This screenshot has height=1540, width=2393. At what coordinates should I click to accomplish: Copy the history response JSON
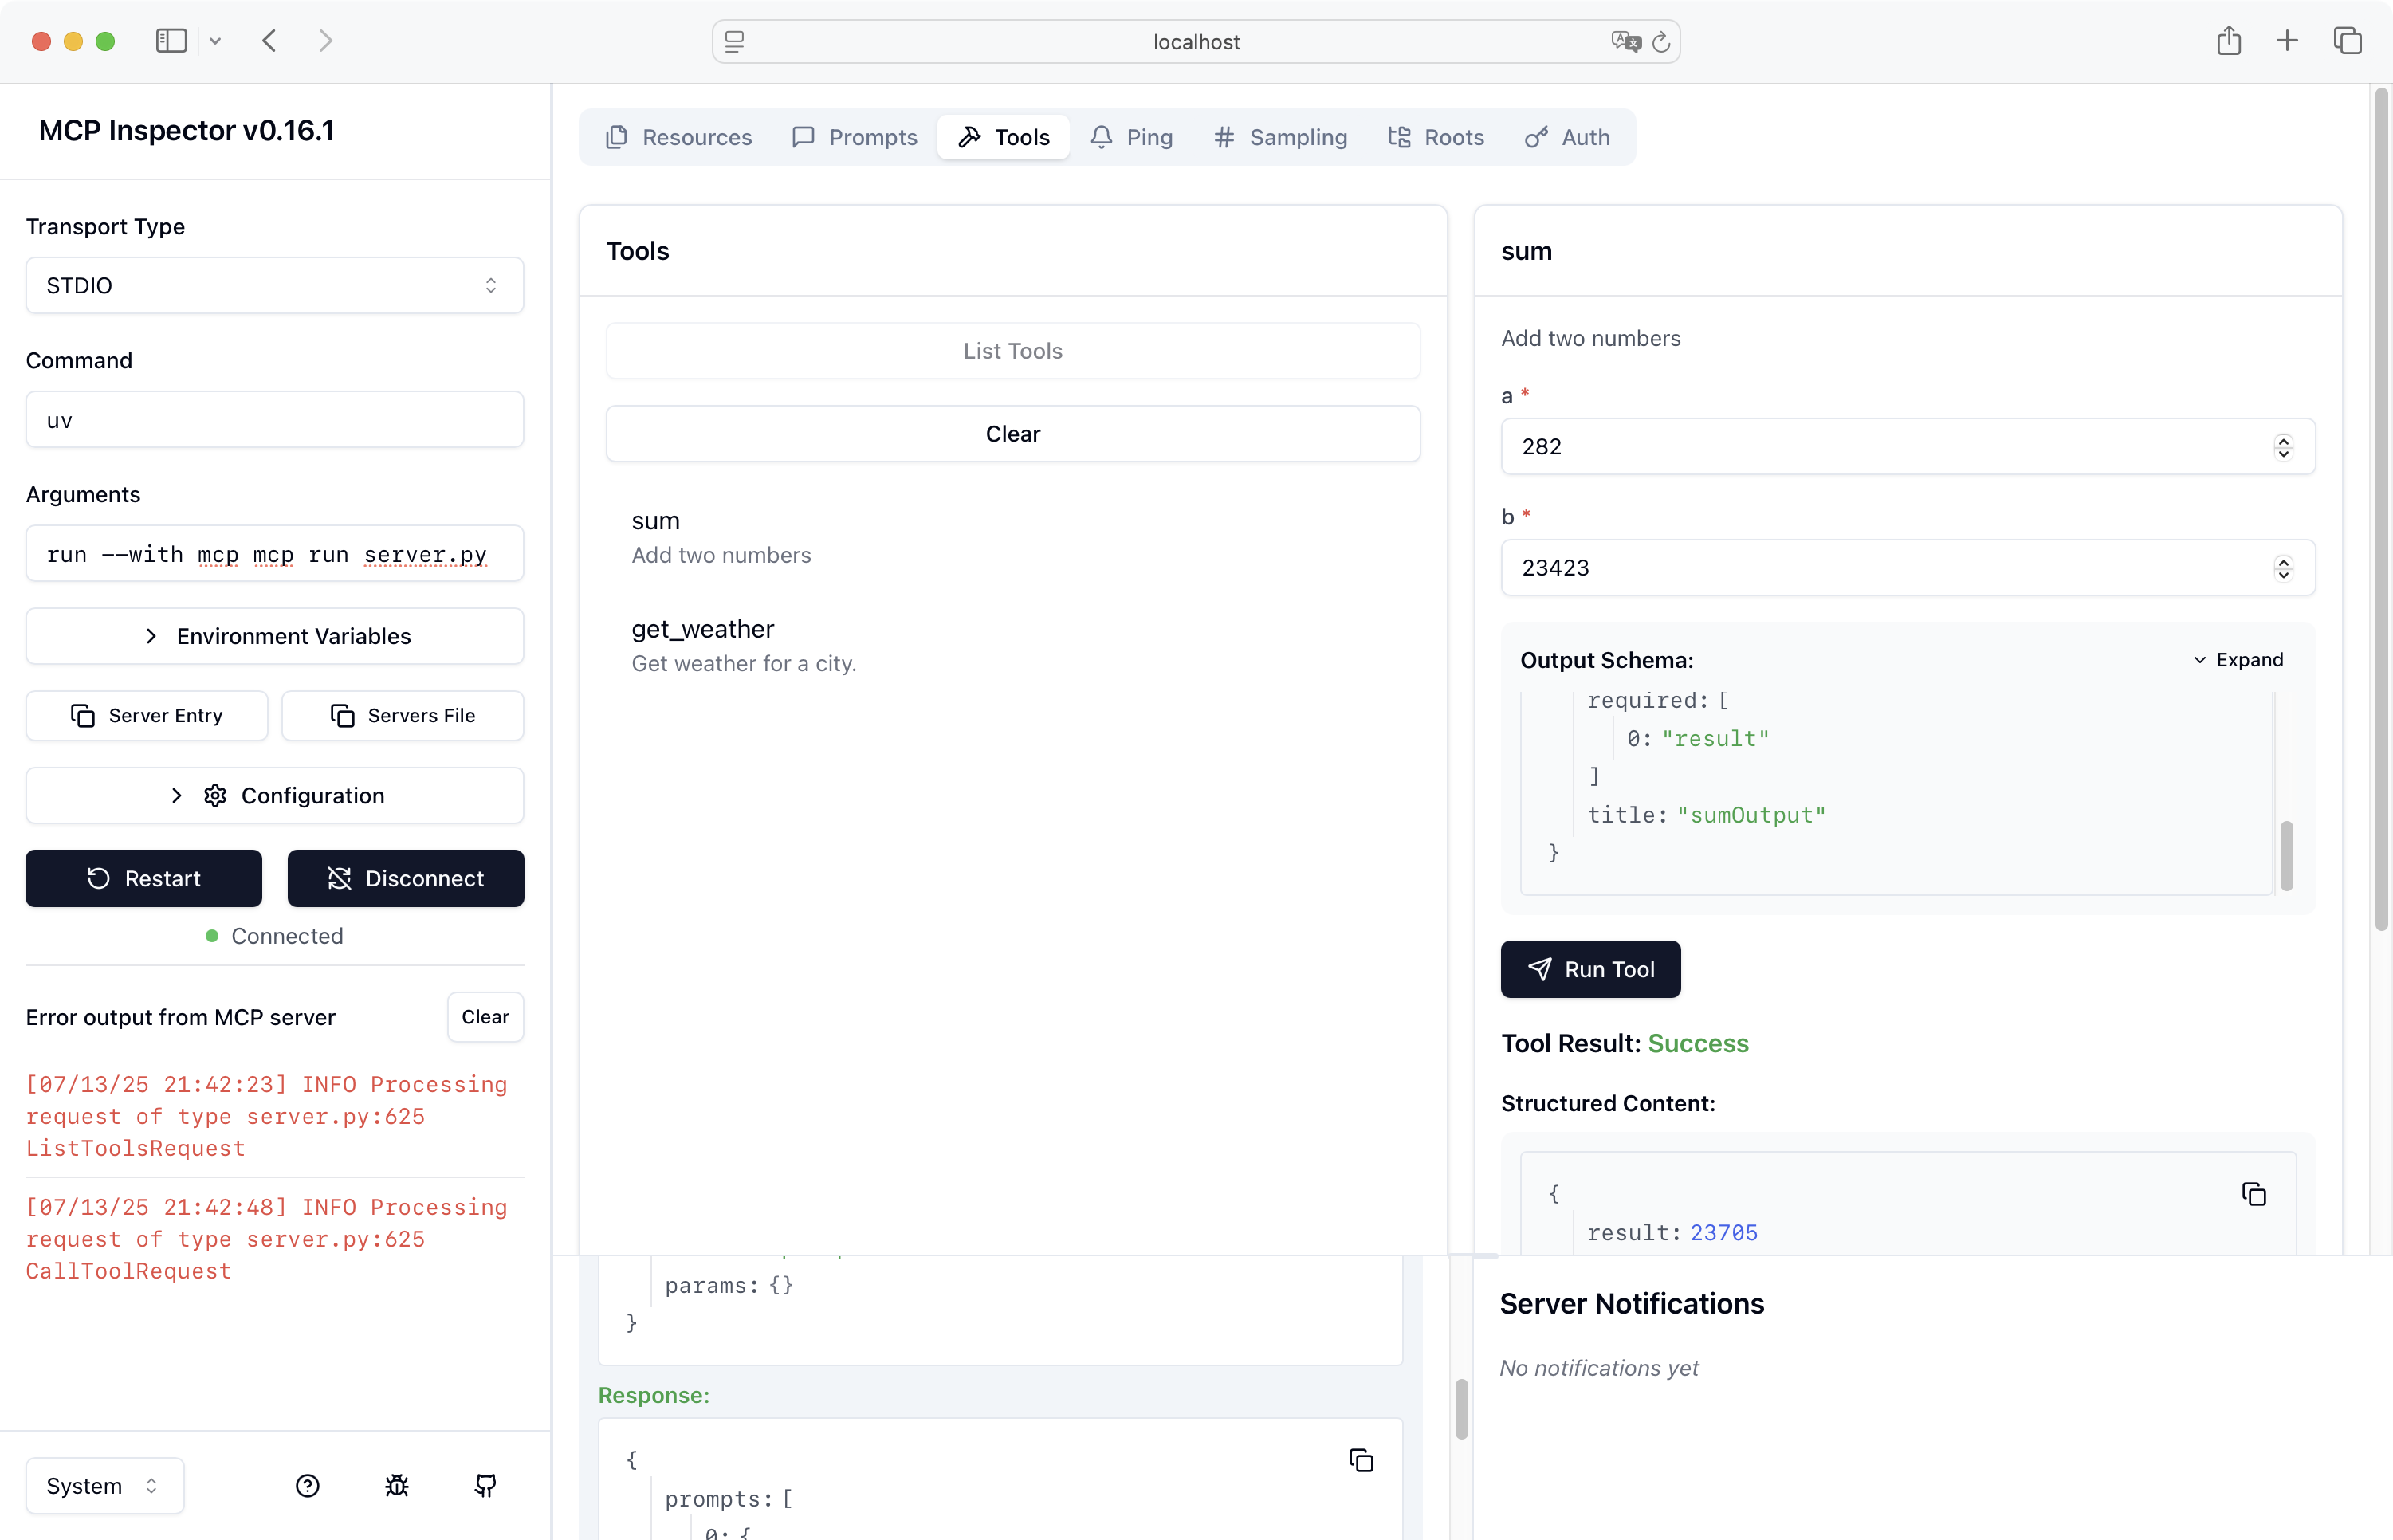point(1361,1460)
